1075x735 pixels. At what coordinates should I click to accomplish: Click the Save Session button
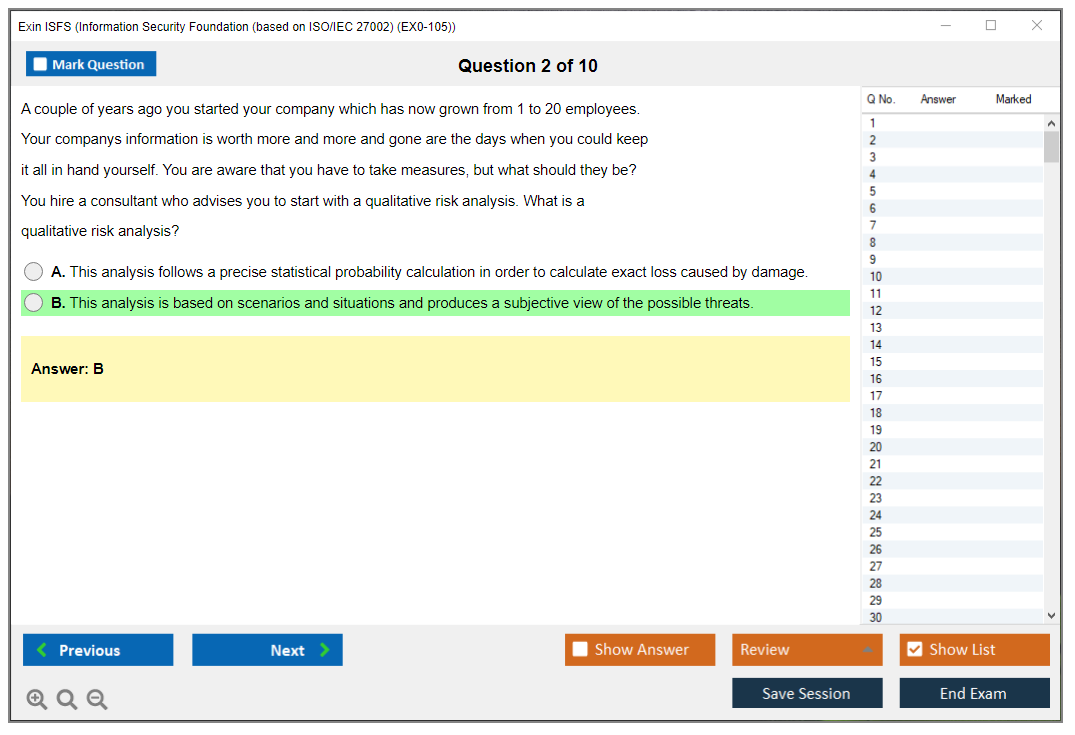(x=807, y=694)
